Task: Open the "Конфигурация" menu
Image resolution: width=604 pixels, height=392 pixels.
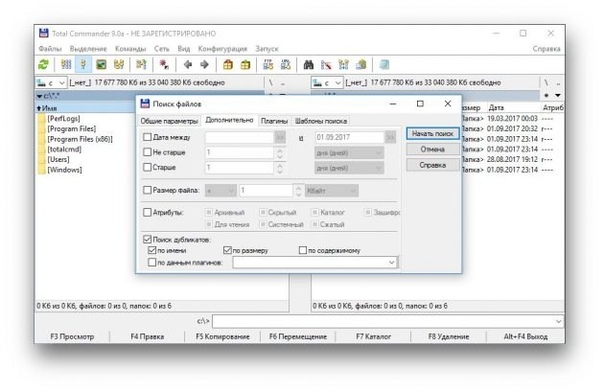Action: point(222,49)
